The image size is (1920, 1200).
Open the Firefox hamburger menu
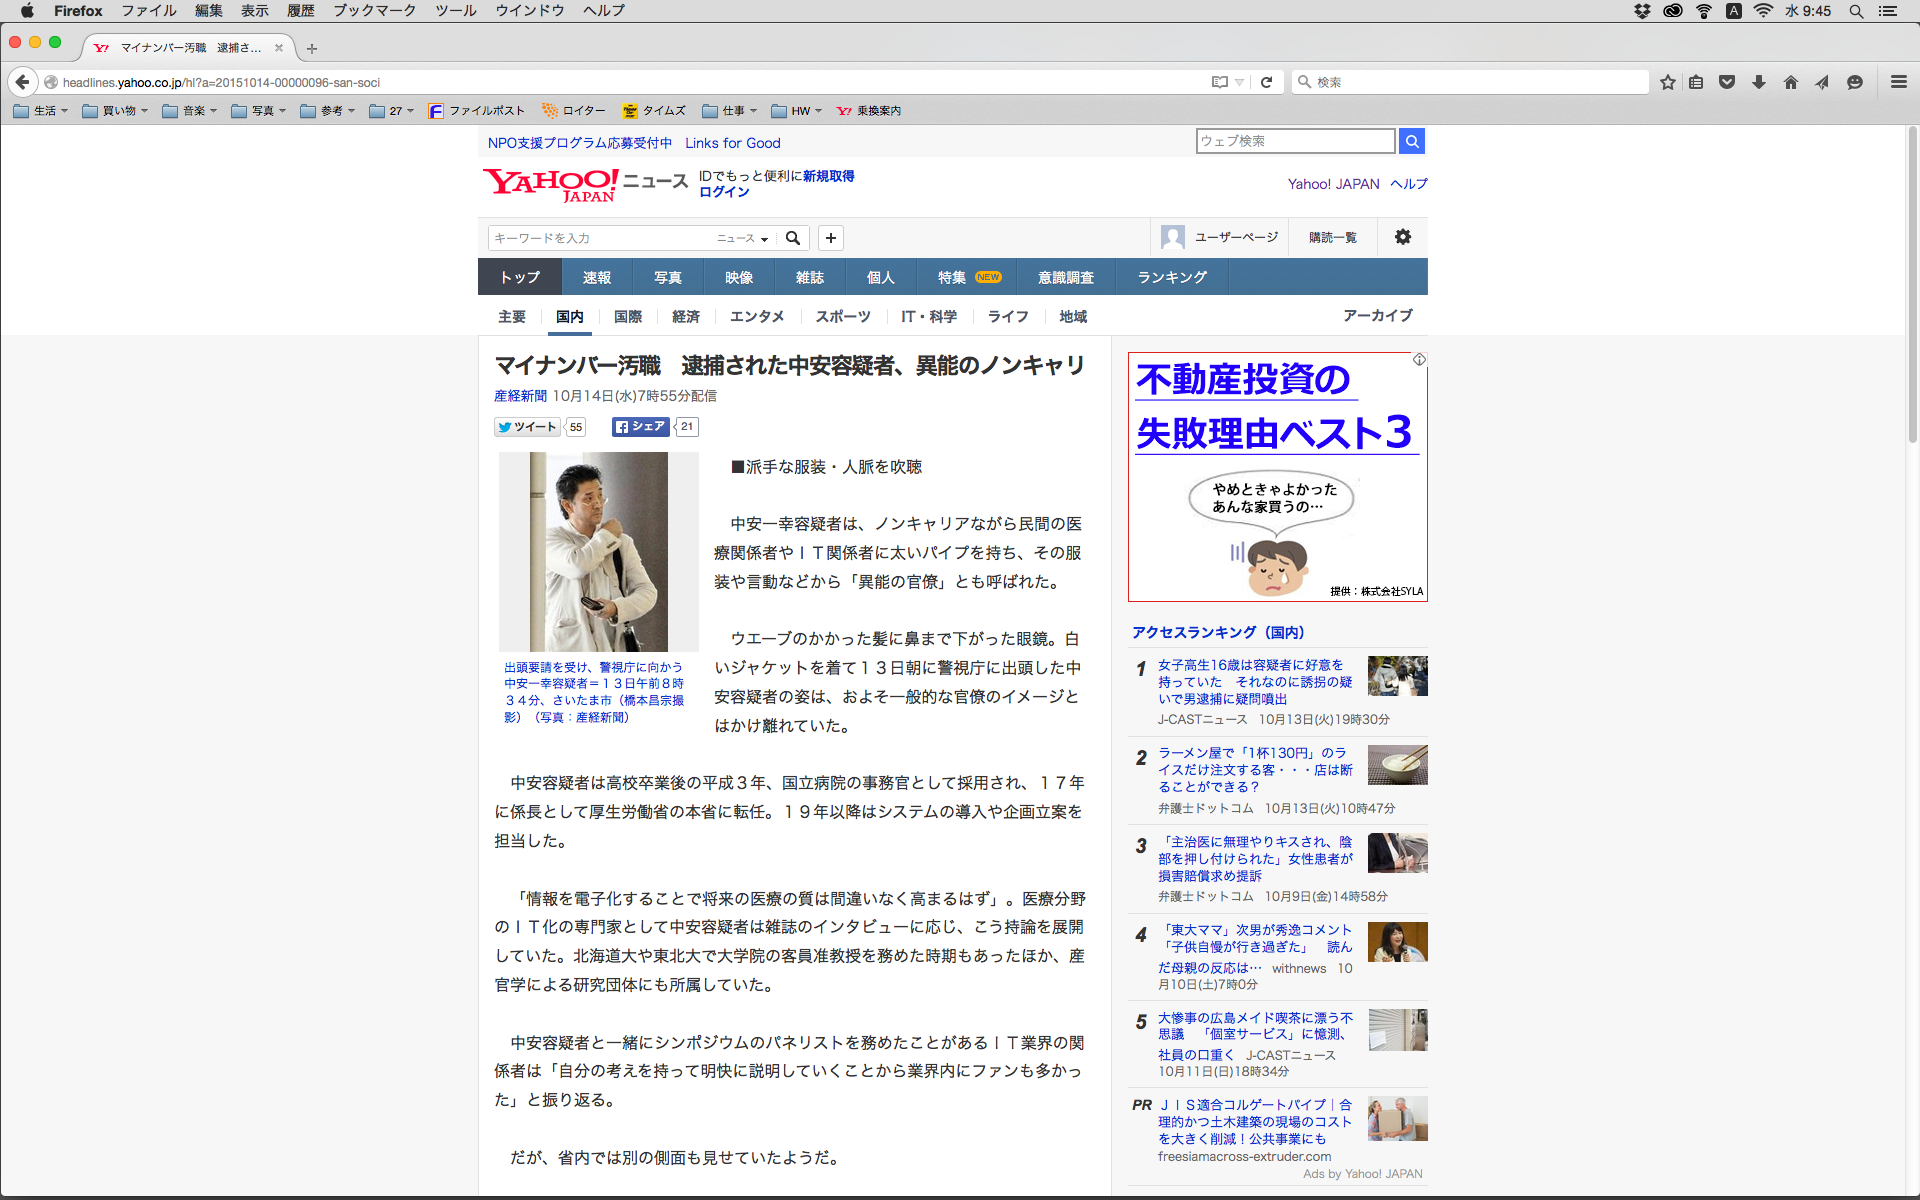(1898, 82)
